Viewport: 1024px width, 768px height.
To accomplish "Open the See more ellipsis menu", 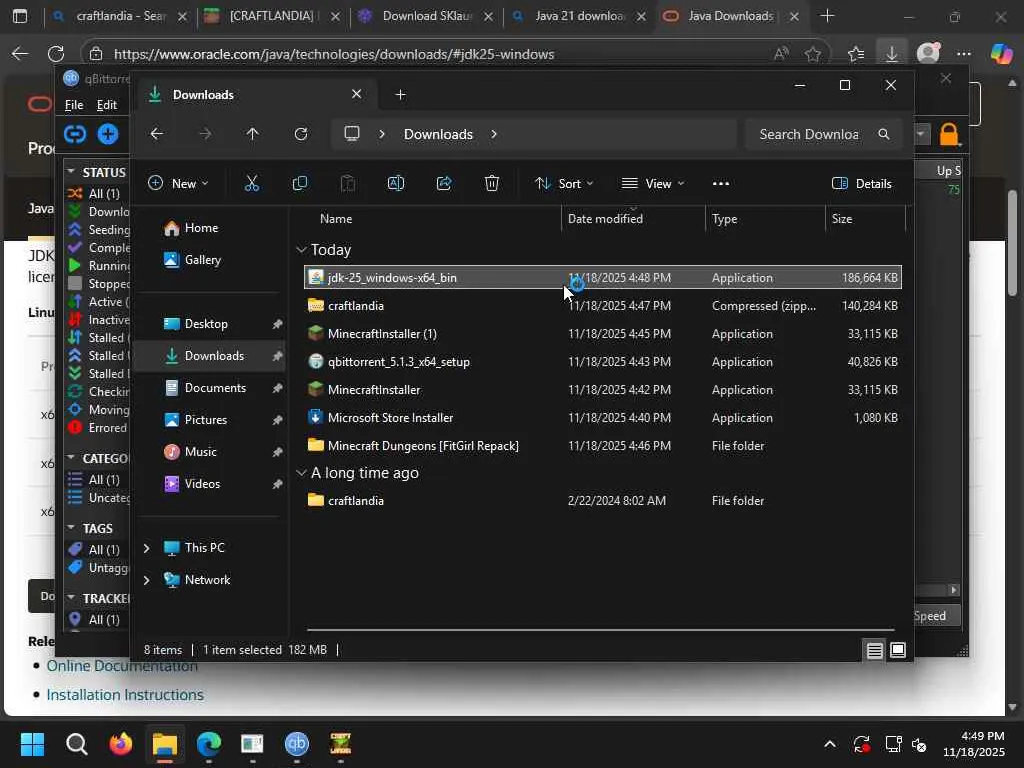I will (721, 184).
